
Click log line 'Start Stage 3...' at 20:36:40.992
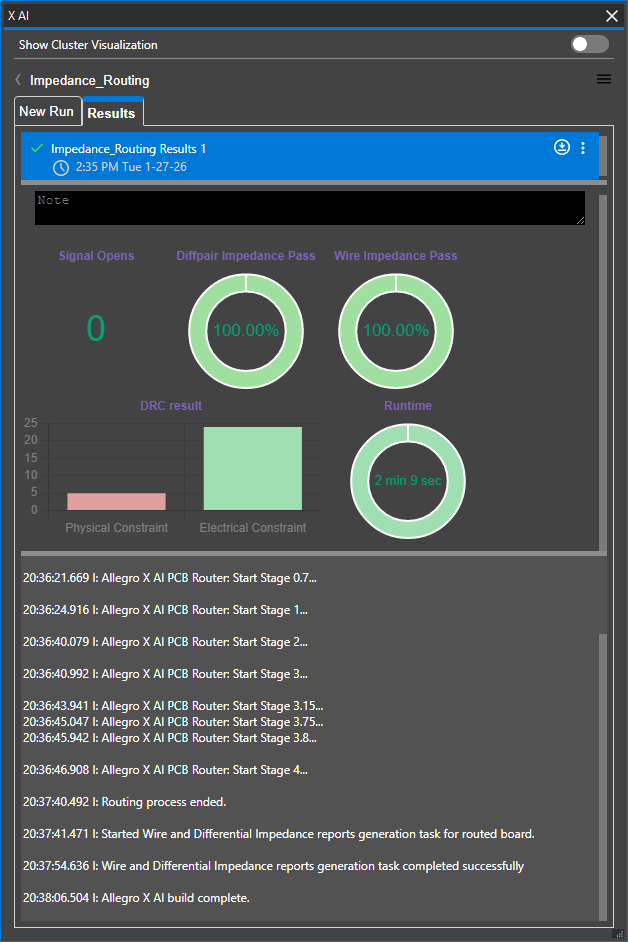point(165,674)
